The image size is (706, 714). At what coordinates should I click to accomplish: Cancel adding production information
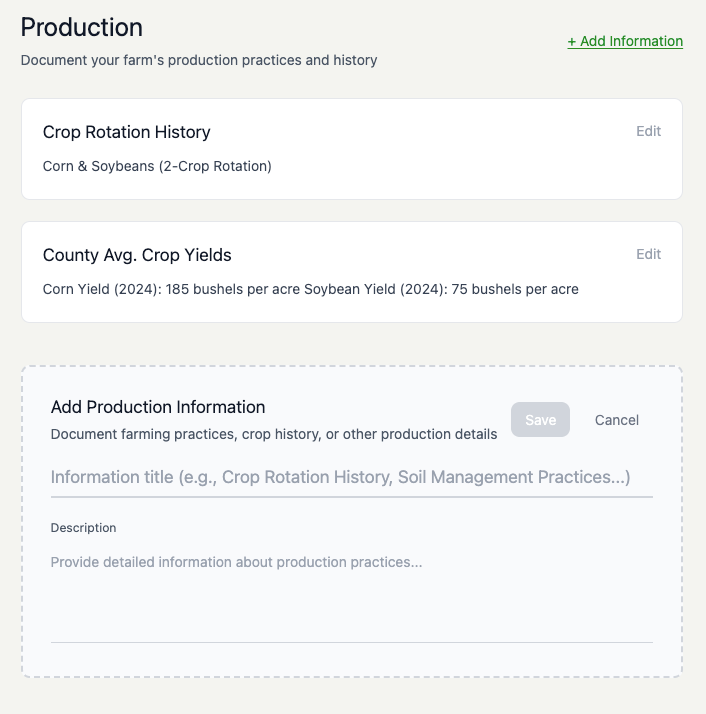616,420
